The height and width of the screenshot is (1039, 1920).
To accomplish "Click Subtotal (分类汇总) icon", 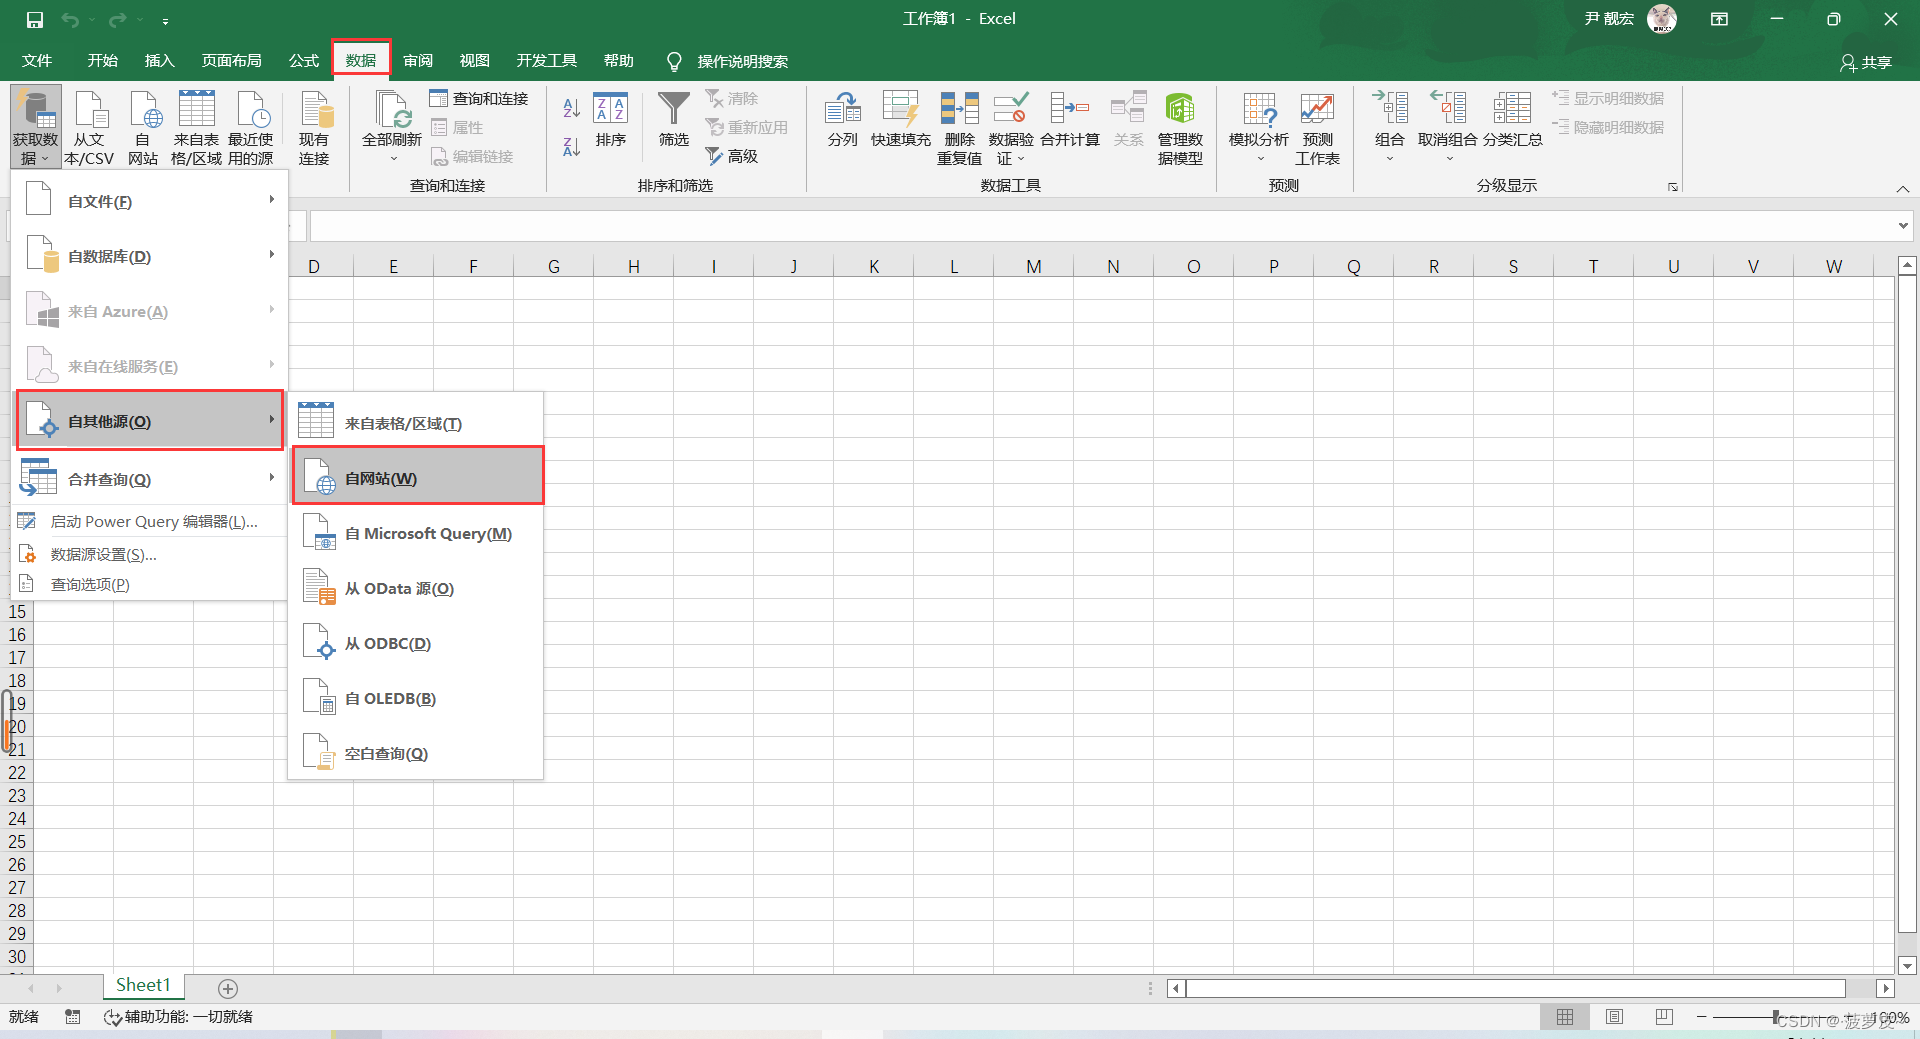I will pos(1512,120).
